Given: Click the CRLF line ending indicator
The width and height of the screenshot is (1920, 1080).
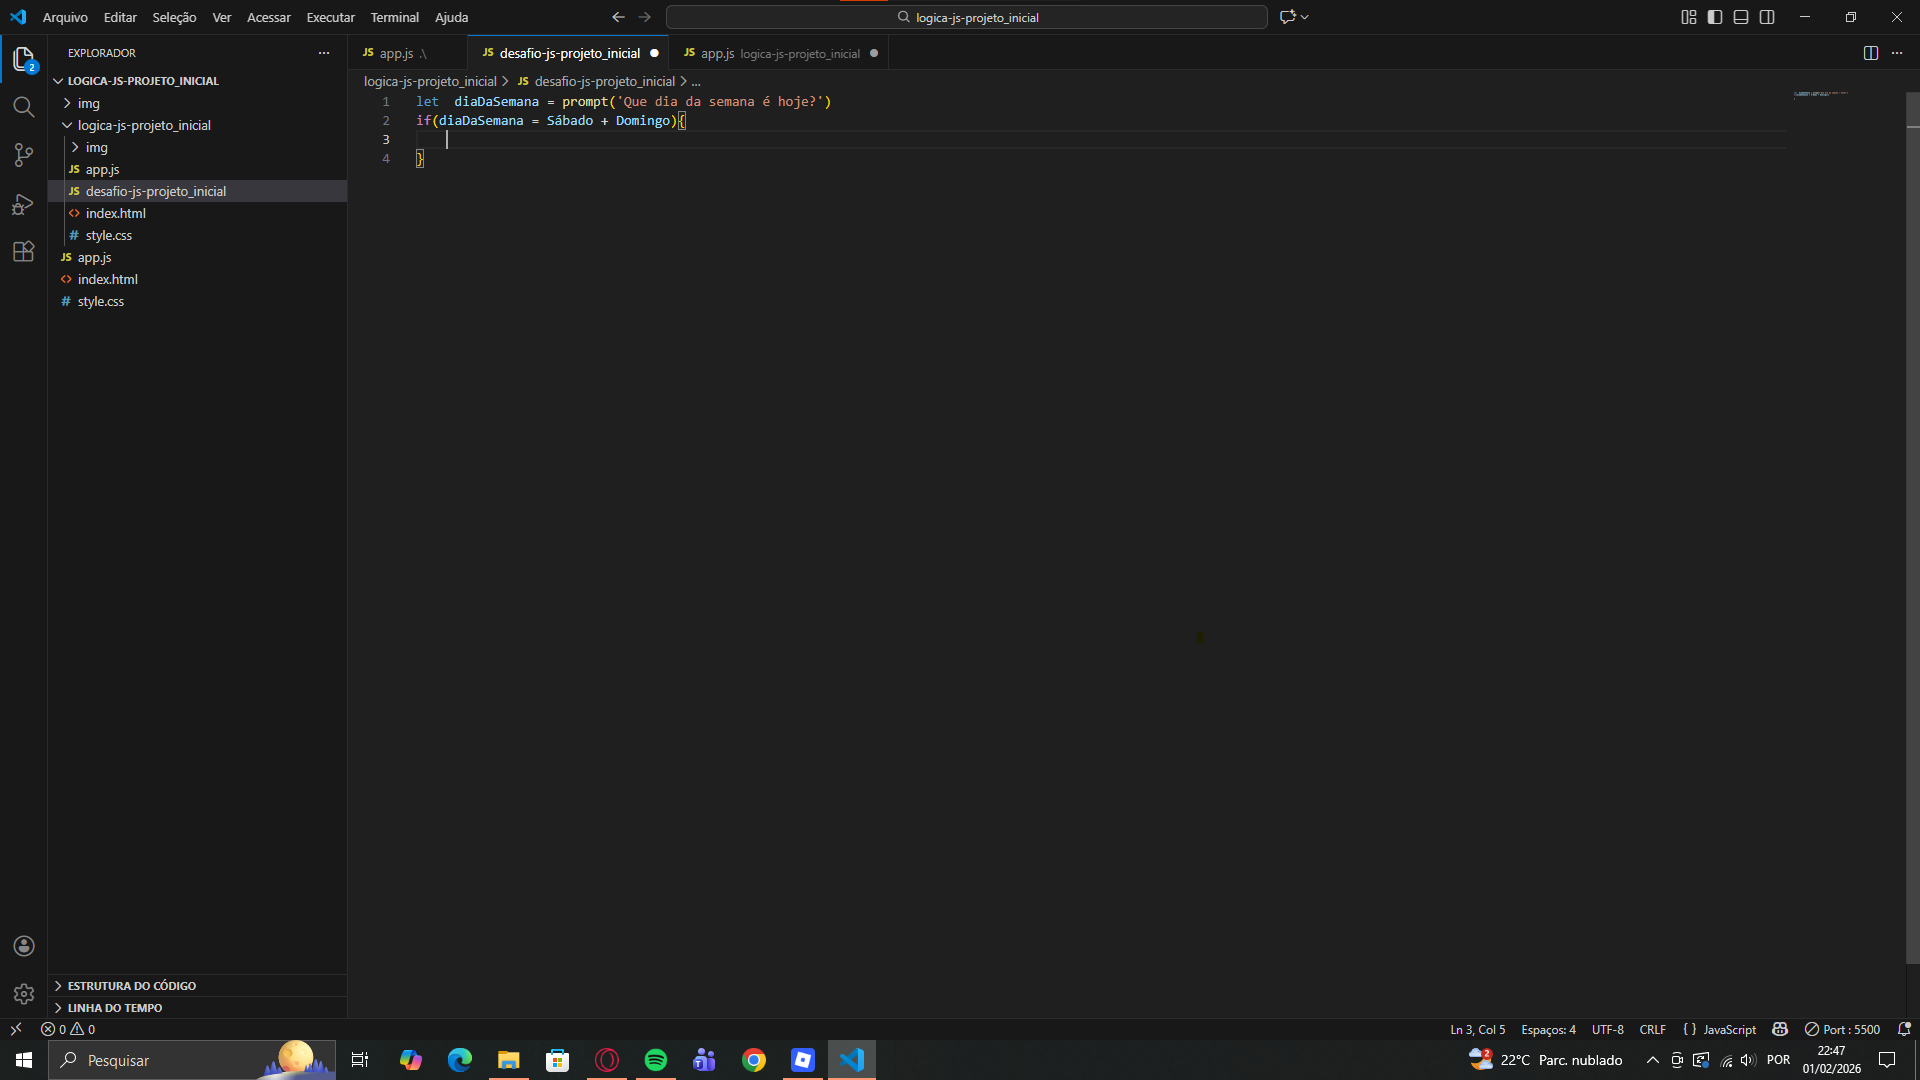Looking at the screenshot, I should point(1652,1029).
